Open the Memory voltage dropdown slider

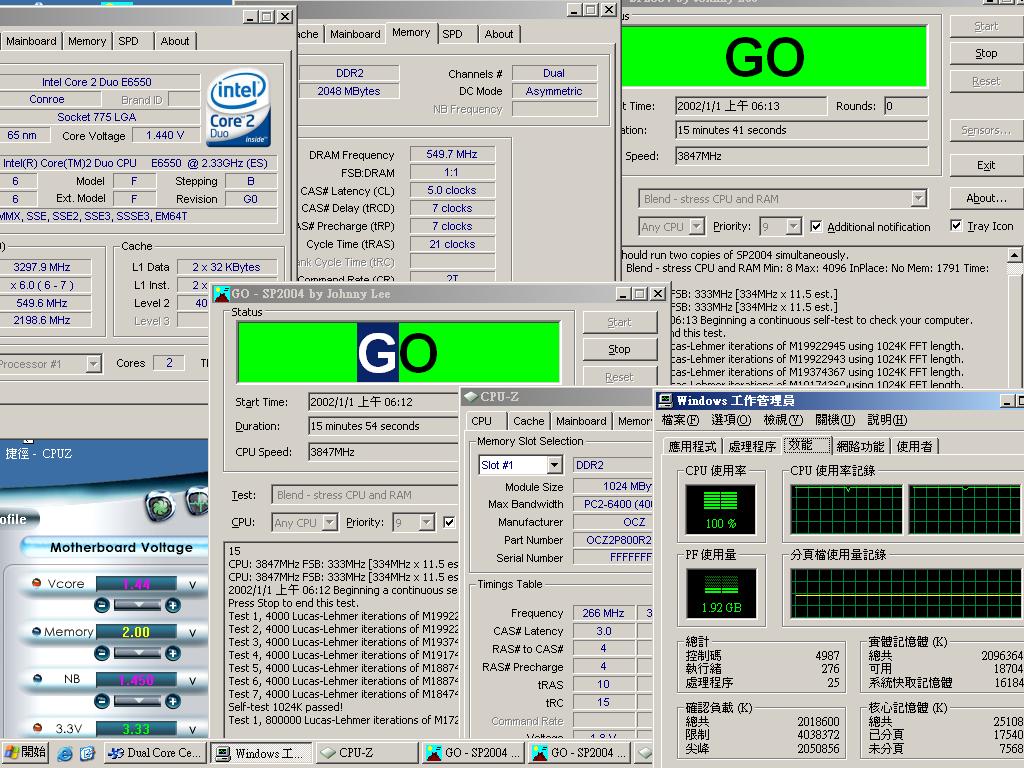pyautogui.click(x=137, y=653)
